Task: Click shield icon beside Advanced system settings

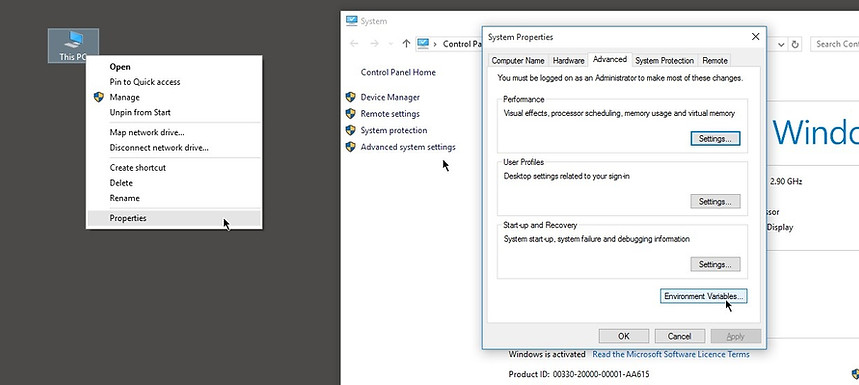Action: click(351, 147)
